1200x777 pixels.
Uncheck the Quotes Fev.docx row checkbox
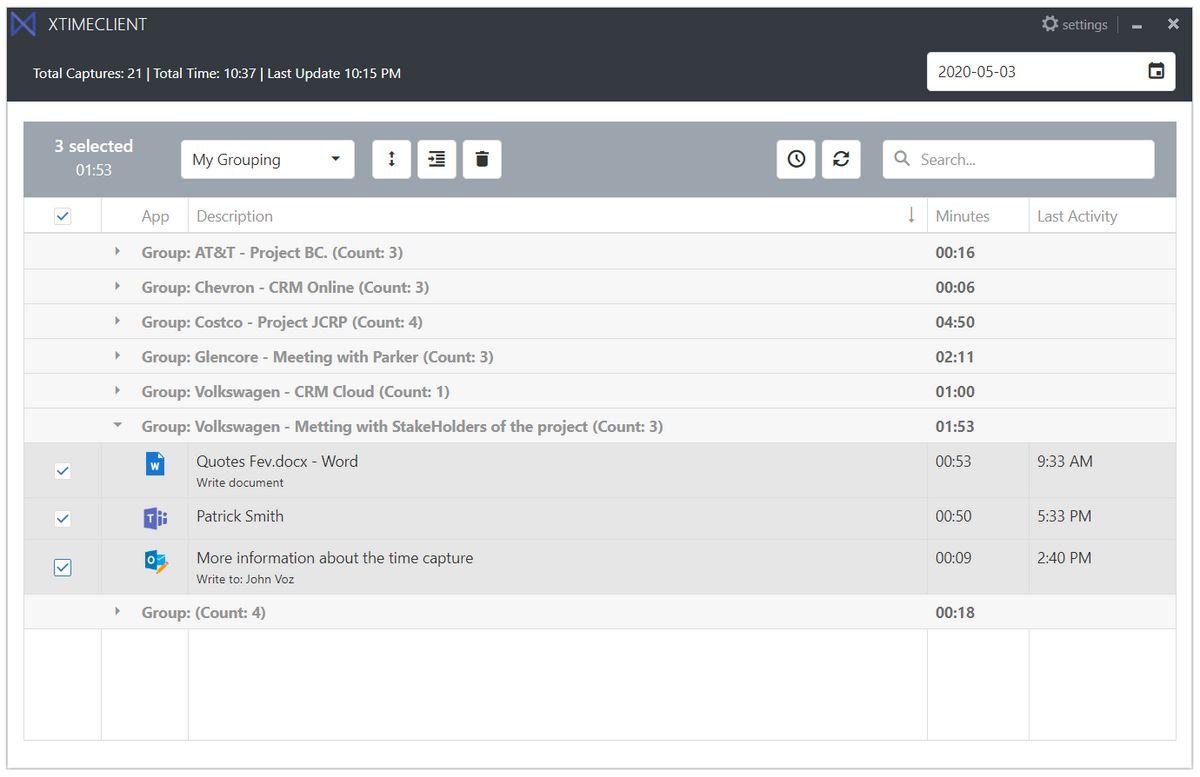62,471
